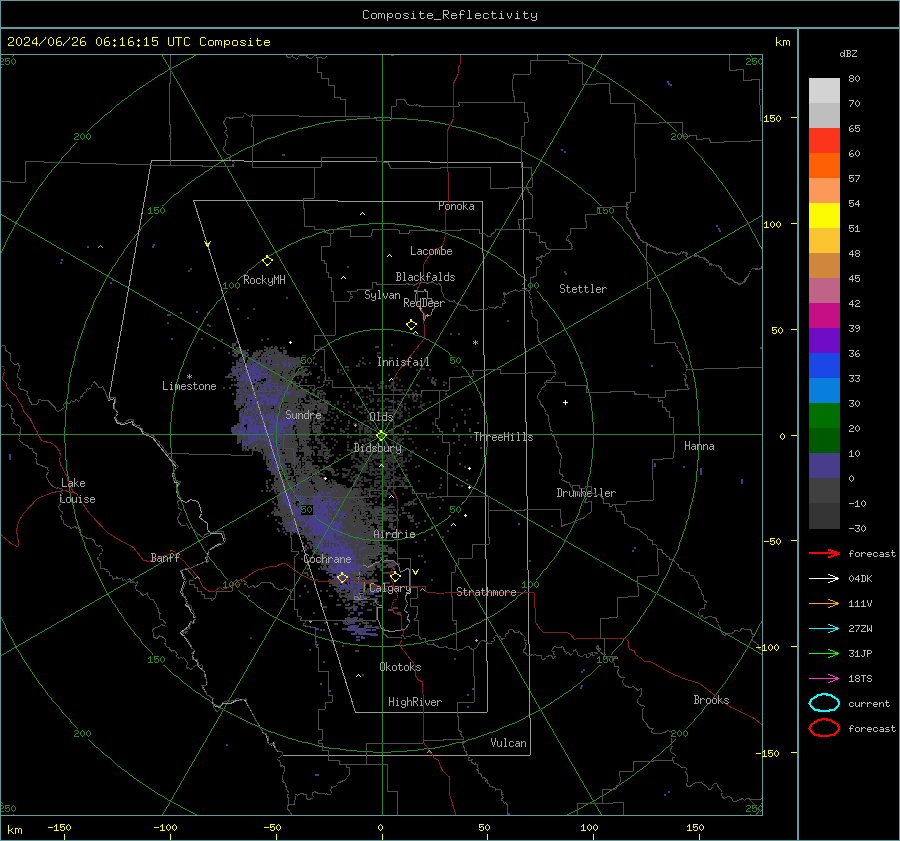Click the Hanna town label

click(699, 446)
